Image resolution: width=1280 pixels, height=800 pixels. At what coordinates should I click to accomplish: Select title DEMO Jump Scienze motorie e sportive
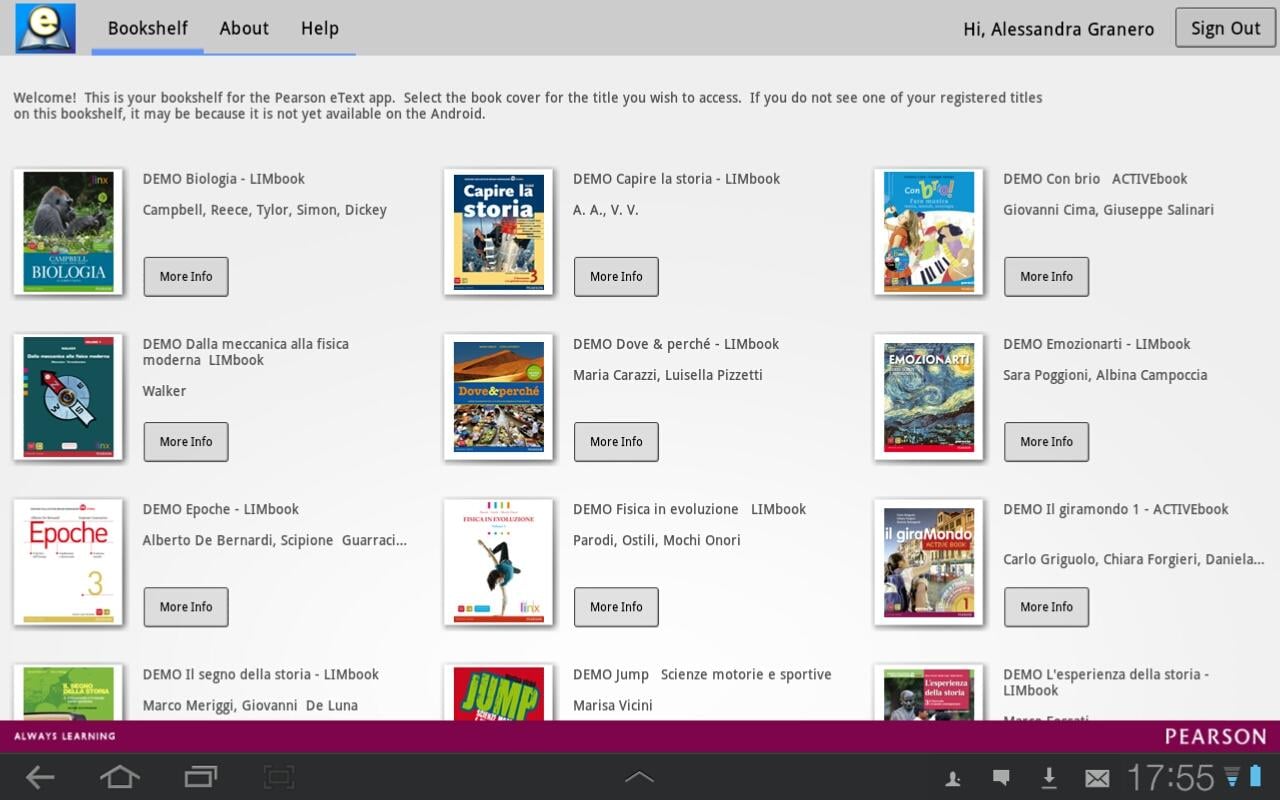coord(702,674)
